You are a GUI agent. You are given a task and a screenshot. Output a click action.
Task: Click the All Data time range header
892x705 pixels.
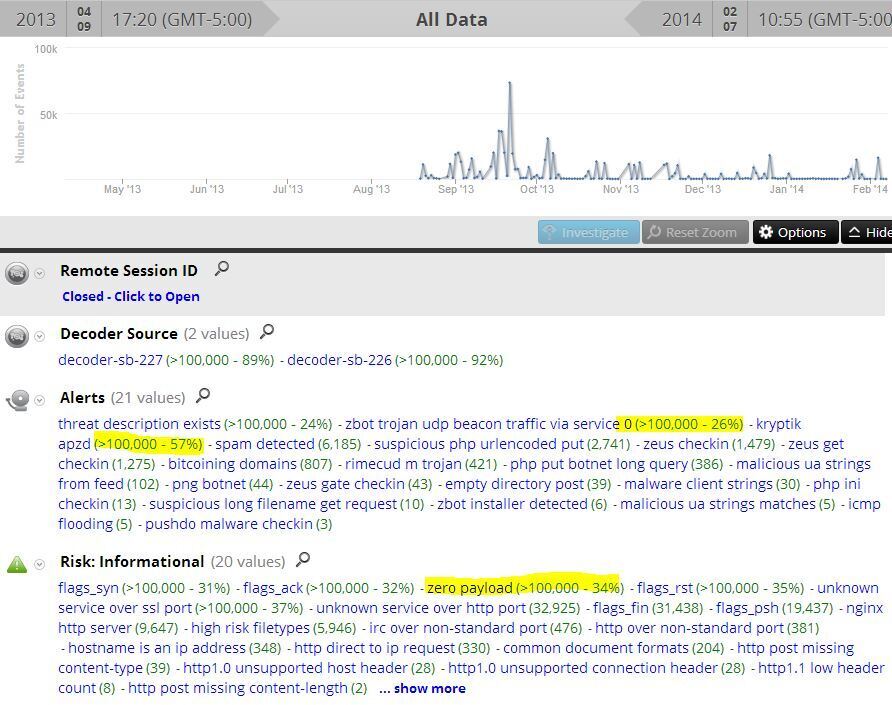pos(451,19)
